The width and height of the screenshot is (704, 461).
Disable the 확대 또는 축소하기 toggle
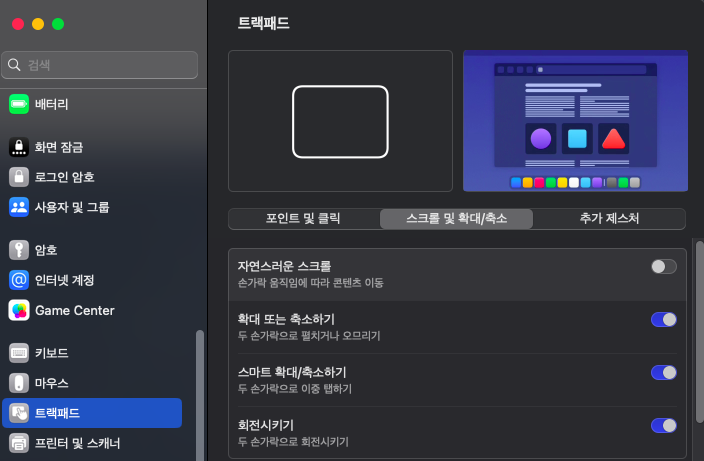point(663,319)
